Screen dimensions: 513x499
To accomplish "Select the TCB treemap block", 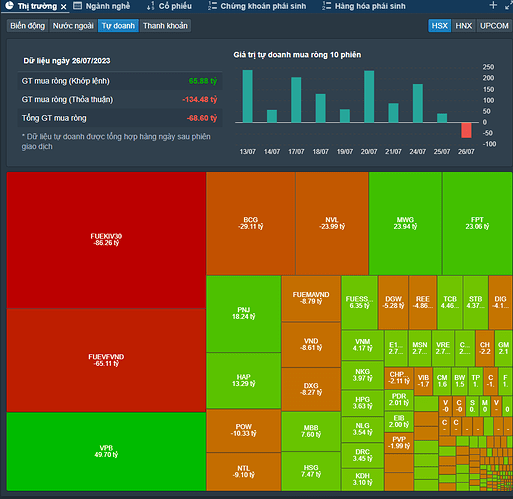I will point(450,302).
